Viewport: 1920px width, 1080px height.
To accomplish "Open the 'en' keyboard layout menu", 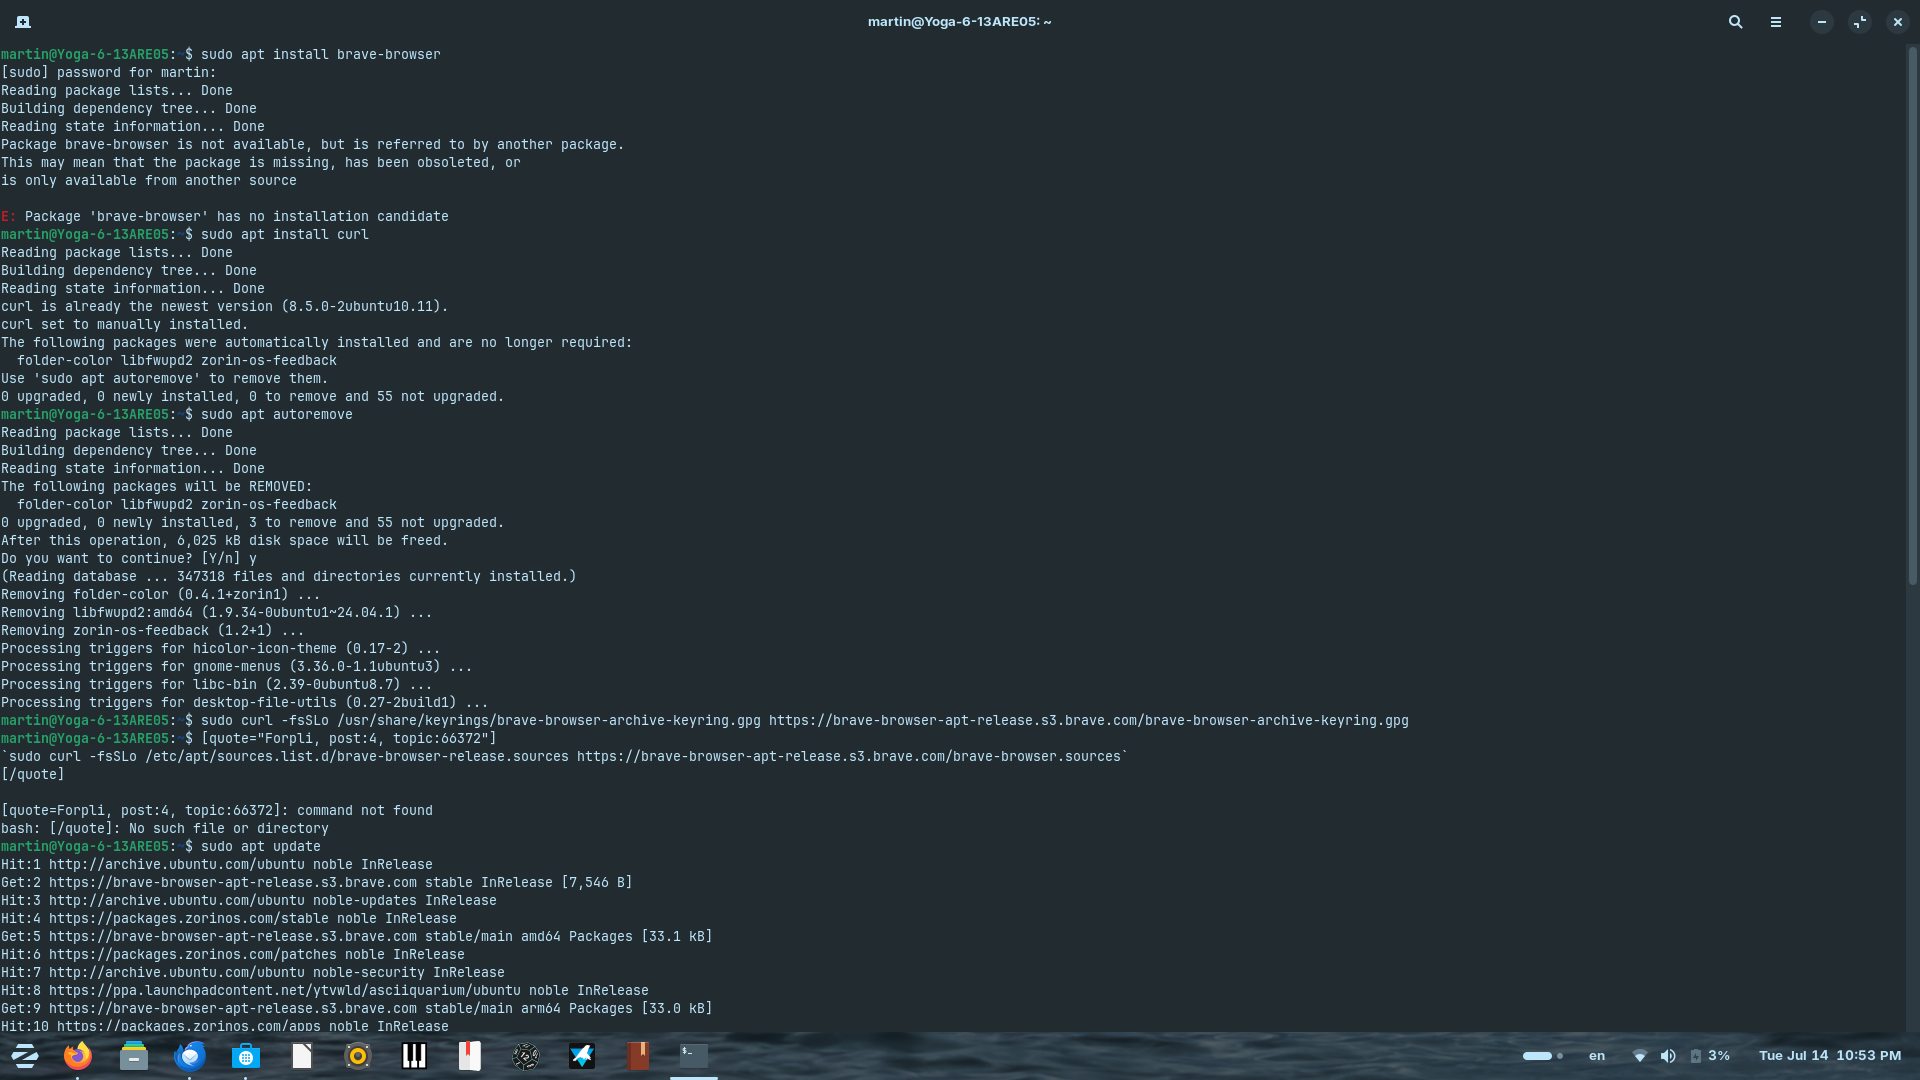I will (1597, 1056).
